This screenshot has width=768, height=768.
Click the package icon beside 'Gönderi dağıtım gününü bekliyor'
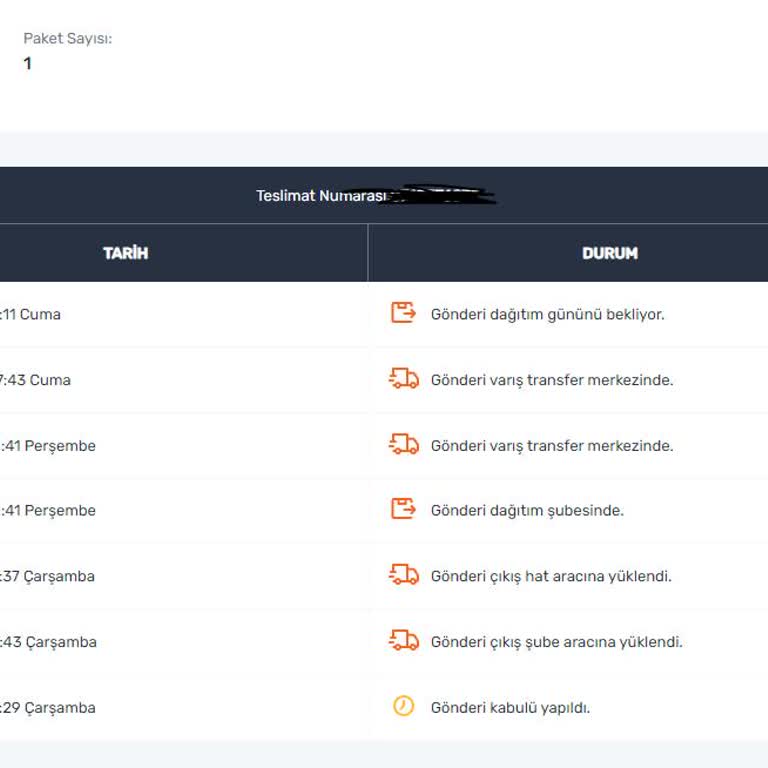pyautogui.click(x=404, y=312)
